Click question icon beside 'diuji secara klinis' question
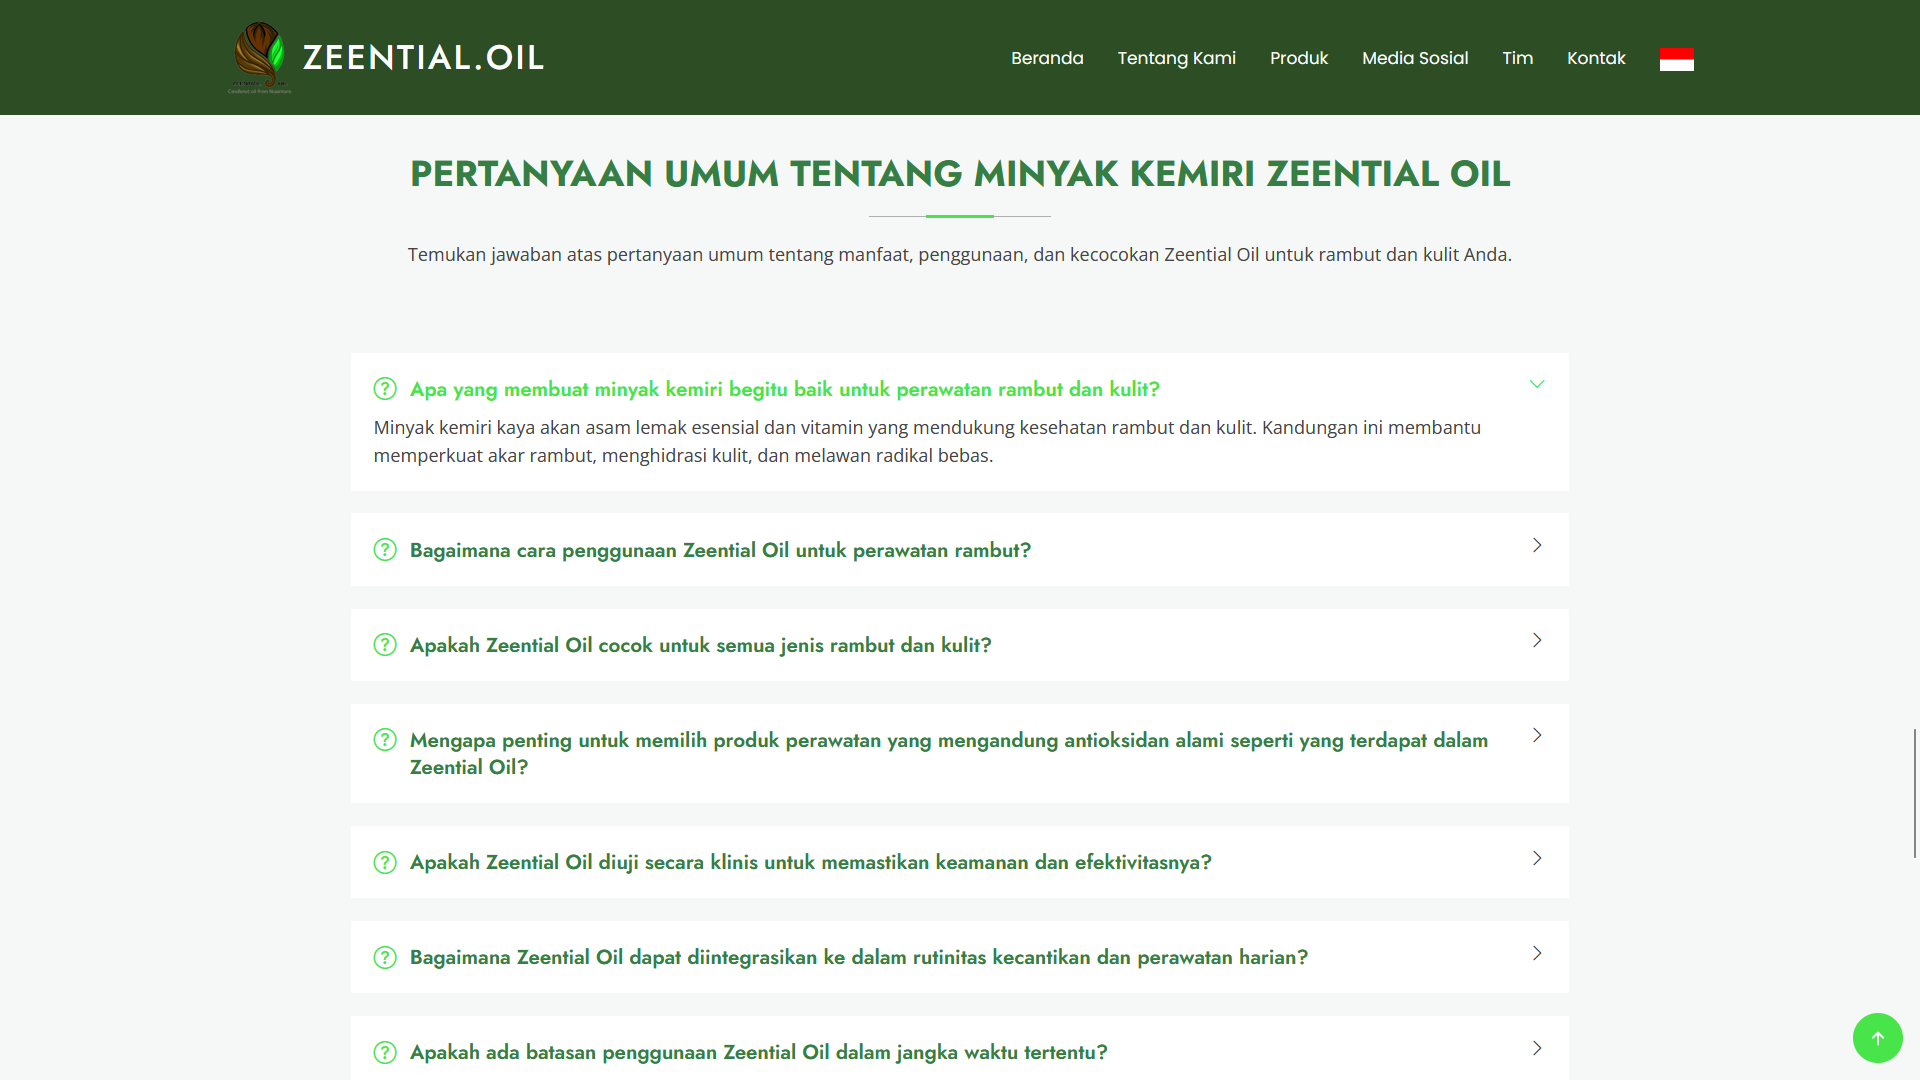Screen dimensions: 1920x1080 coord(385,862)
